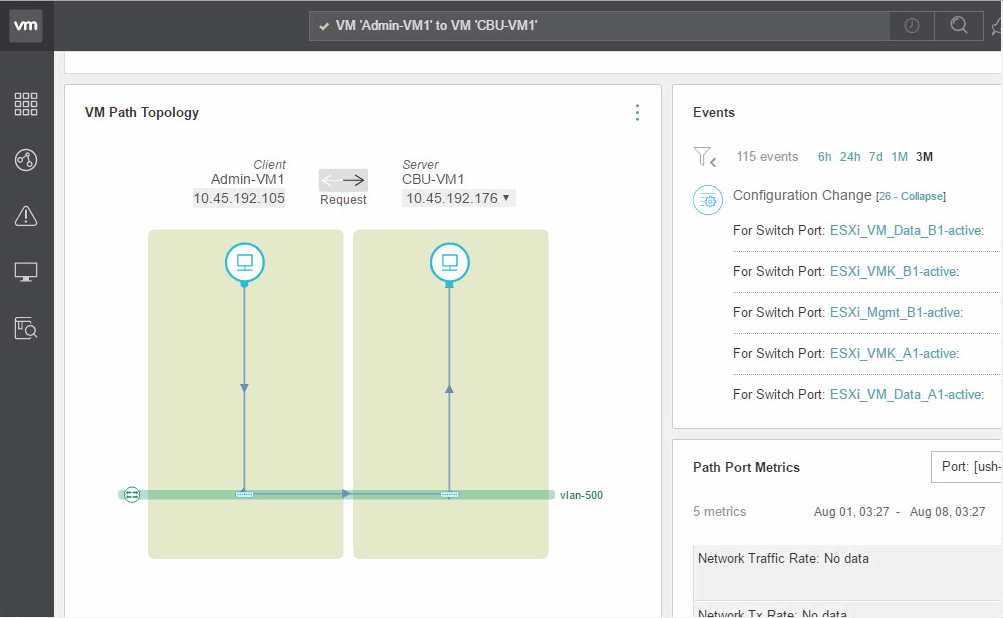
Task: Select the network topology icon in sidebar
Action: [26, 160]
